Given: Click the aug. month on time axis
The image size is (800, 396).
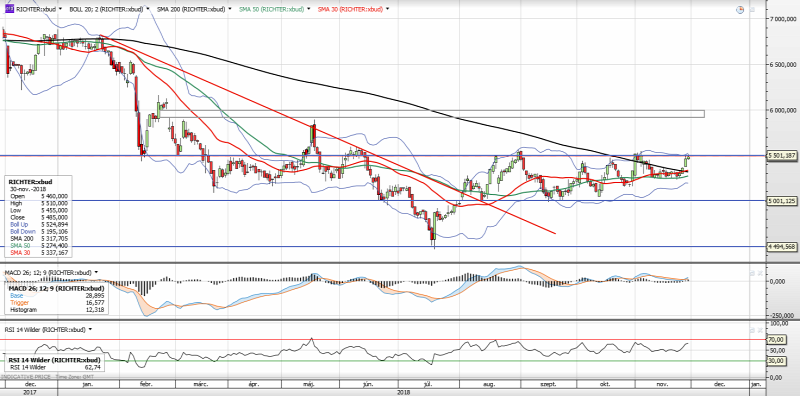Looking at the screenshot, I should tap(488, 383).
